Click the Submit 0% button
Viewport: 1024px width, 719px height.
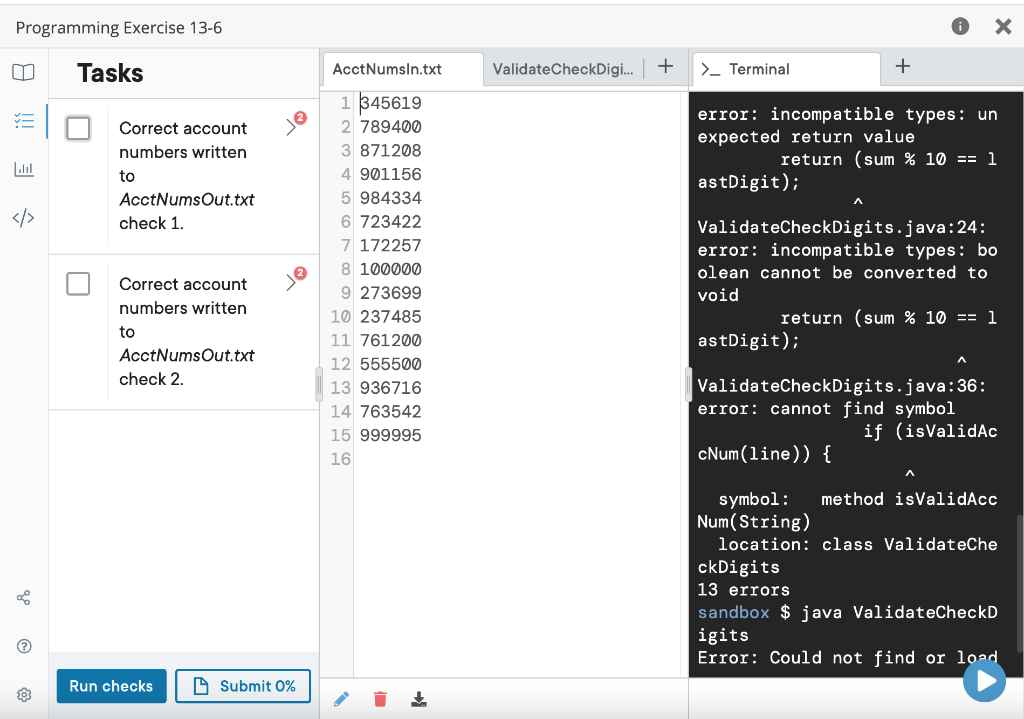(243, 686)
